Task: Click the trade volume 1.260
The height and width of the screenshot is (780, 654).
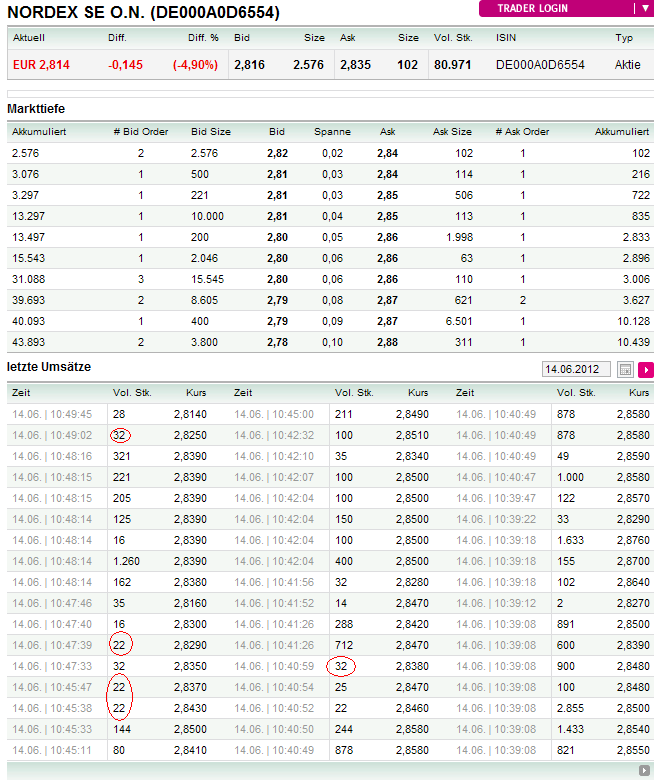Action: [x=126, y=561]
